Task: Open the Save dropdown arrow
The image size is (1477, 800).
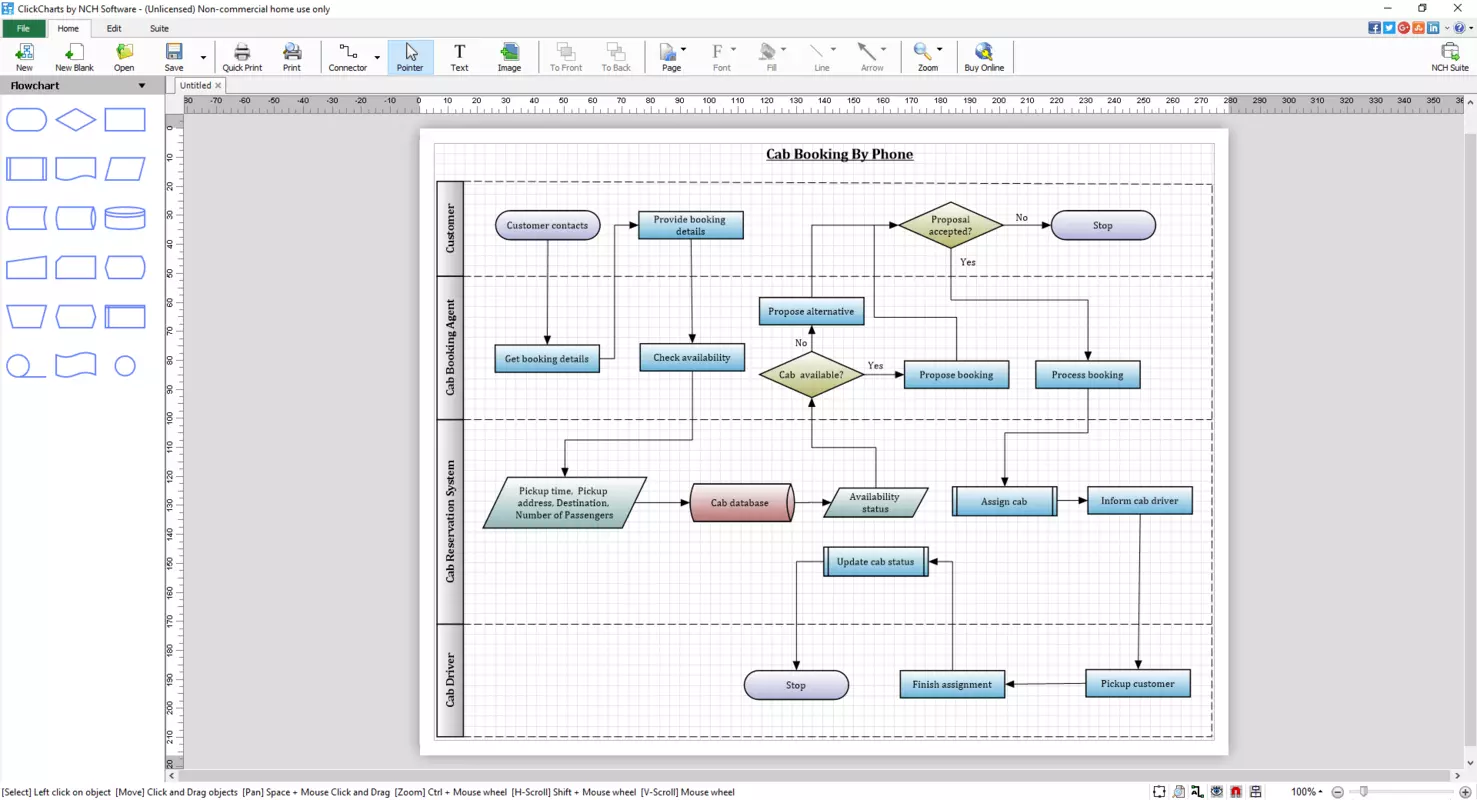Action: (203, 58)
